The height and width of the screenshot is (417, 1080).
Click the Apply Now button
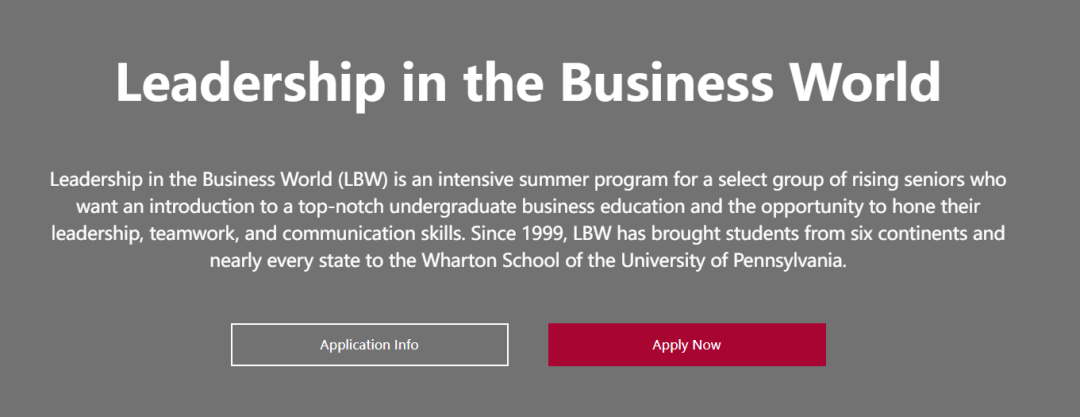click(687, 345)
